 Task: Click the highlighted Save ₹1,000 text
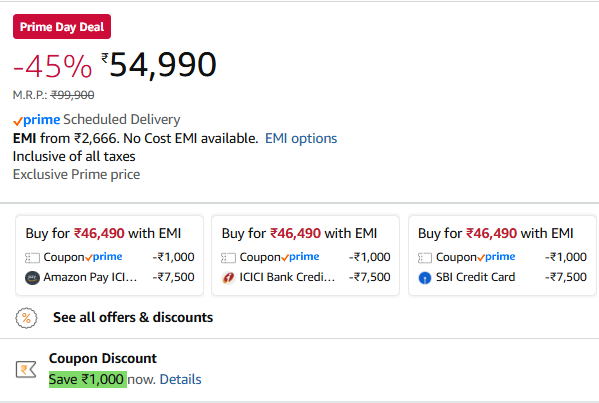pos(88,379)
